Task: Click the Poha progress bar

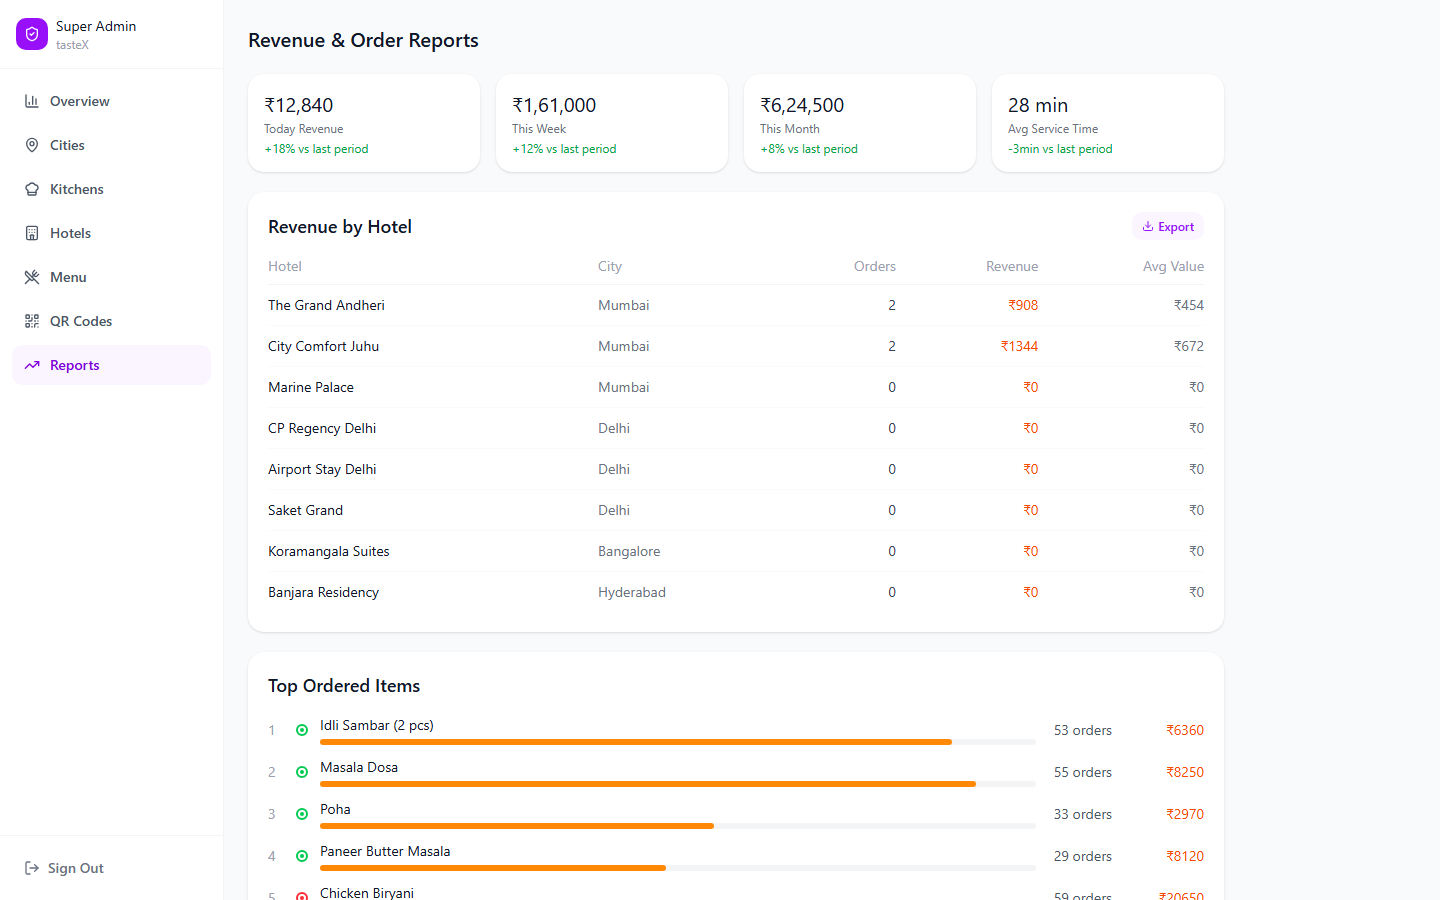Action: (x=678, y=826)
